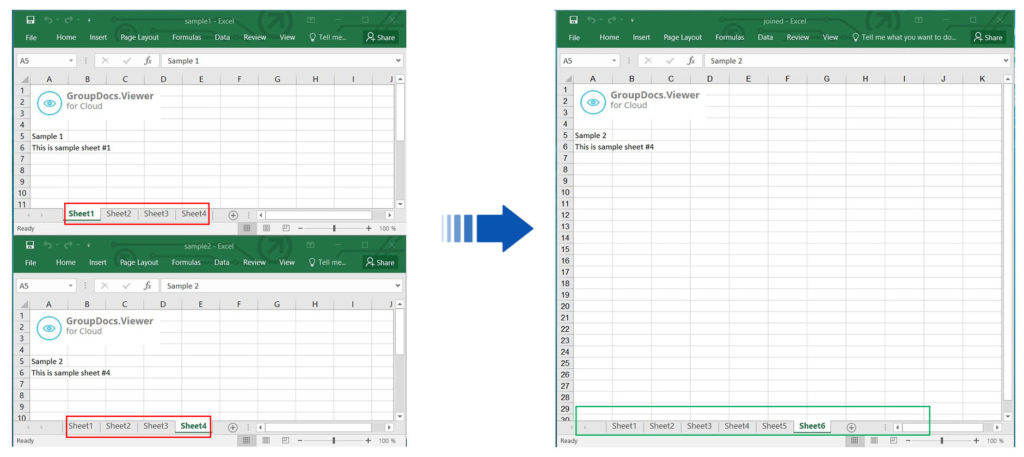This screenshot has width=1024, height=457.
Task: Switch to Sheet2 tab in sample1 workbook
Action: (x=119, y=213)
